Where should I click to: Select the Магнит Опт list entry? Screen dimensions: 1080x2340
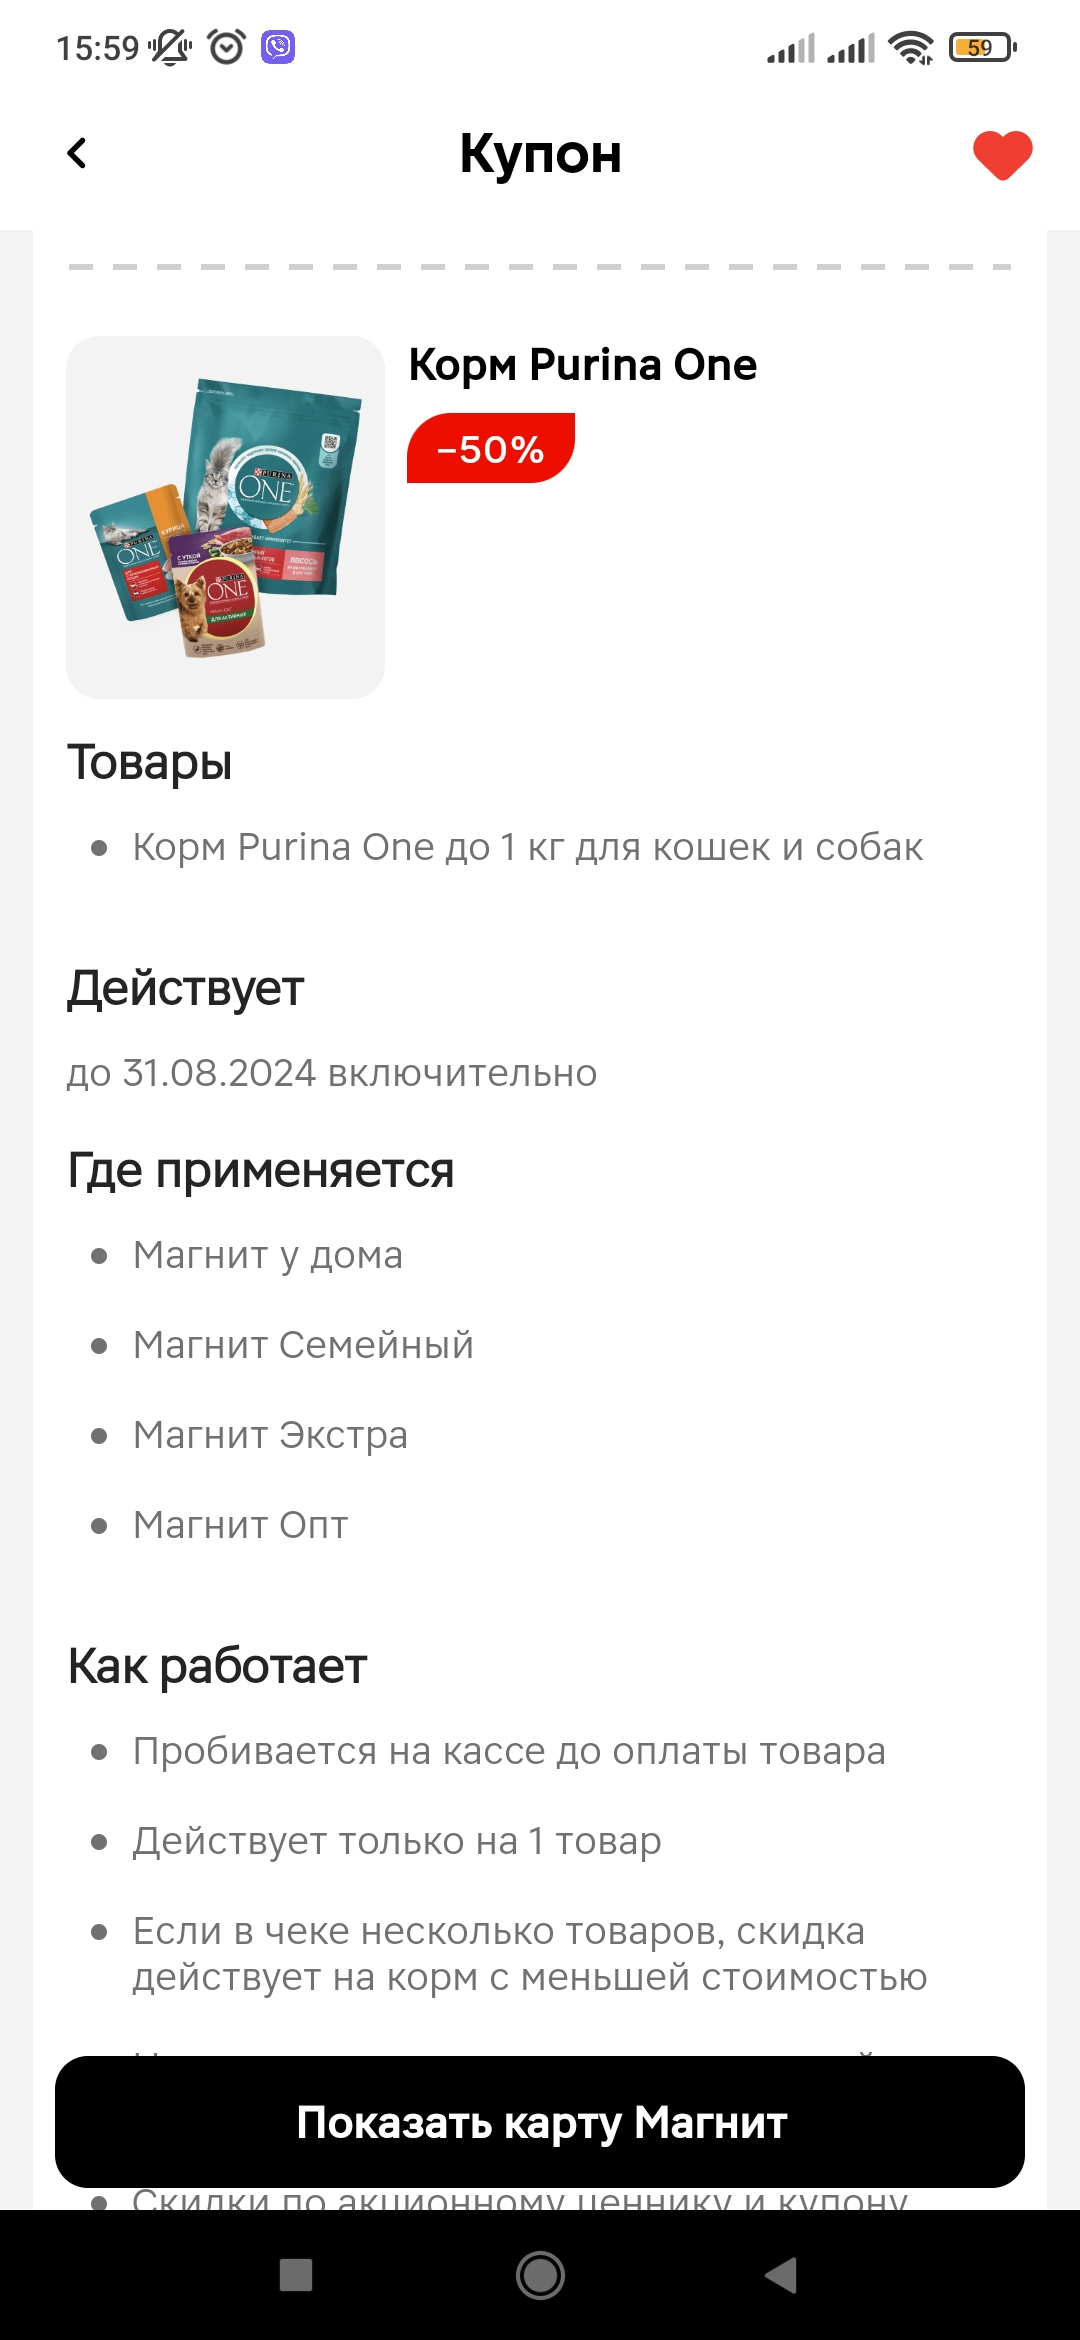[240, 1525]
